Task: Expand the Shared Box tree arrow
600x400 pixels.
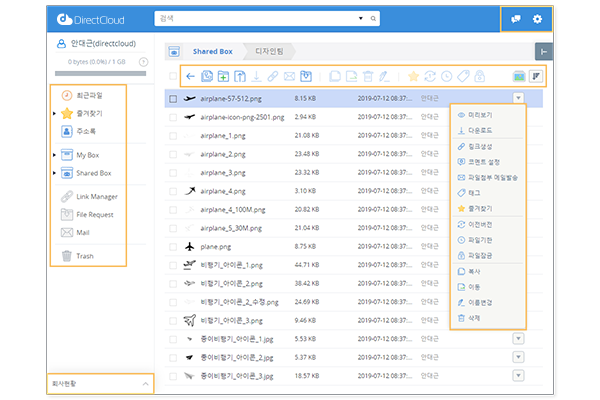Action: (x=54, y=173)
